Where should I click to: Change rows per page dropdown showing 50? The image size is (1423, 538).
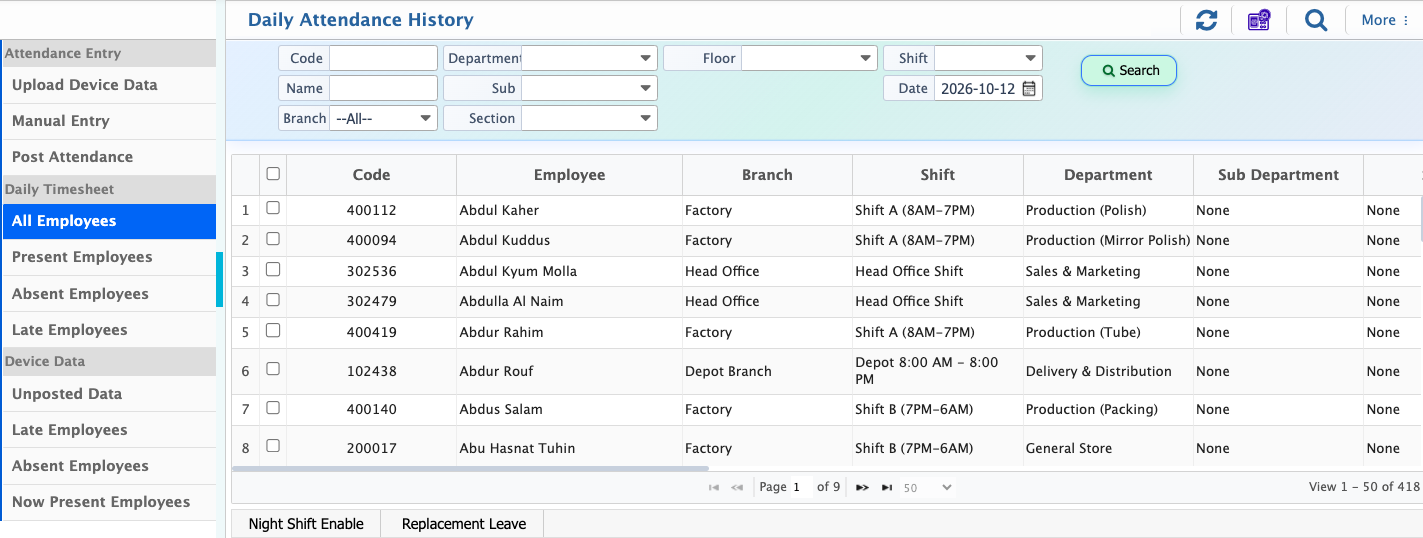coord(927,488)
